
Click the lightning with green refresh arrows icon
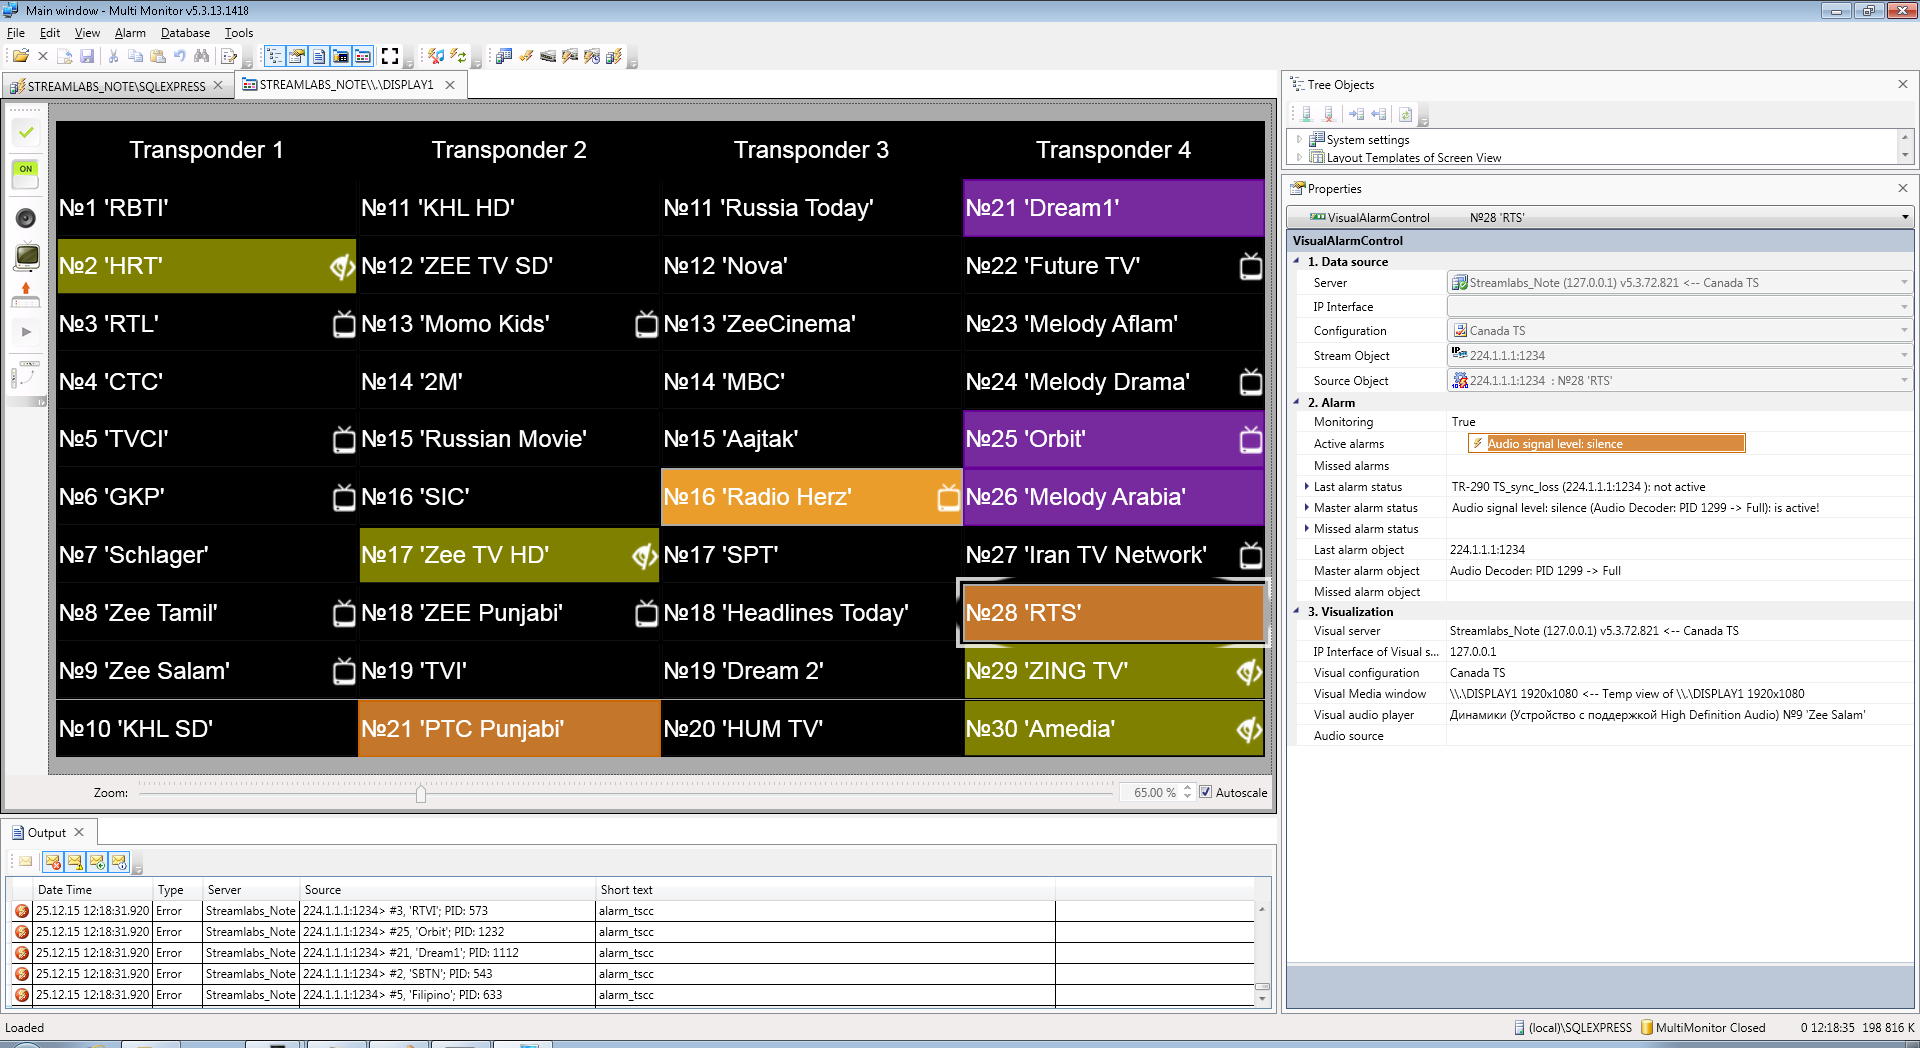click(x=458, y=56)
